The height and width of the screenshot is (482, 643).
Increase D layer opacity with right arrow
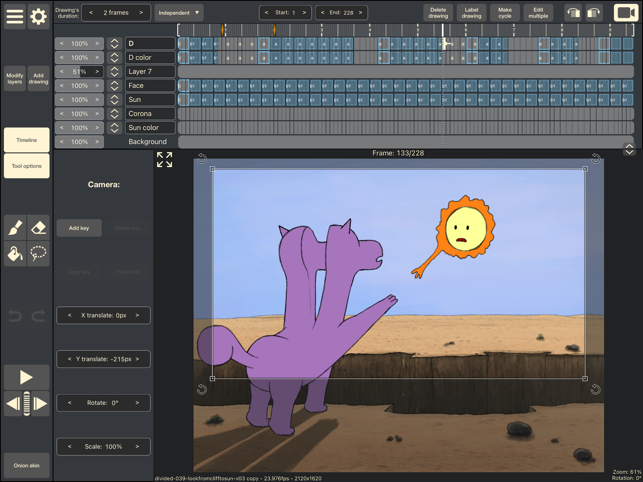(97, 43)
